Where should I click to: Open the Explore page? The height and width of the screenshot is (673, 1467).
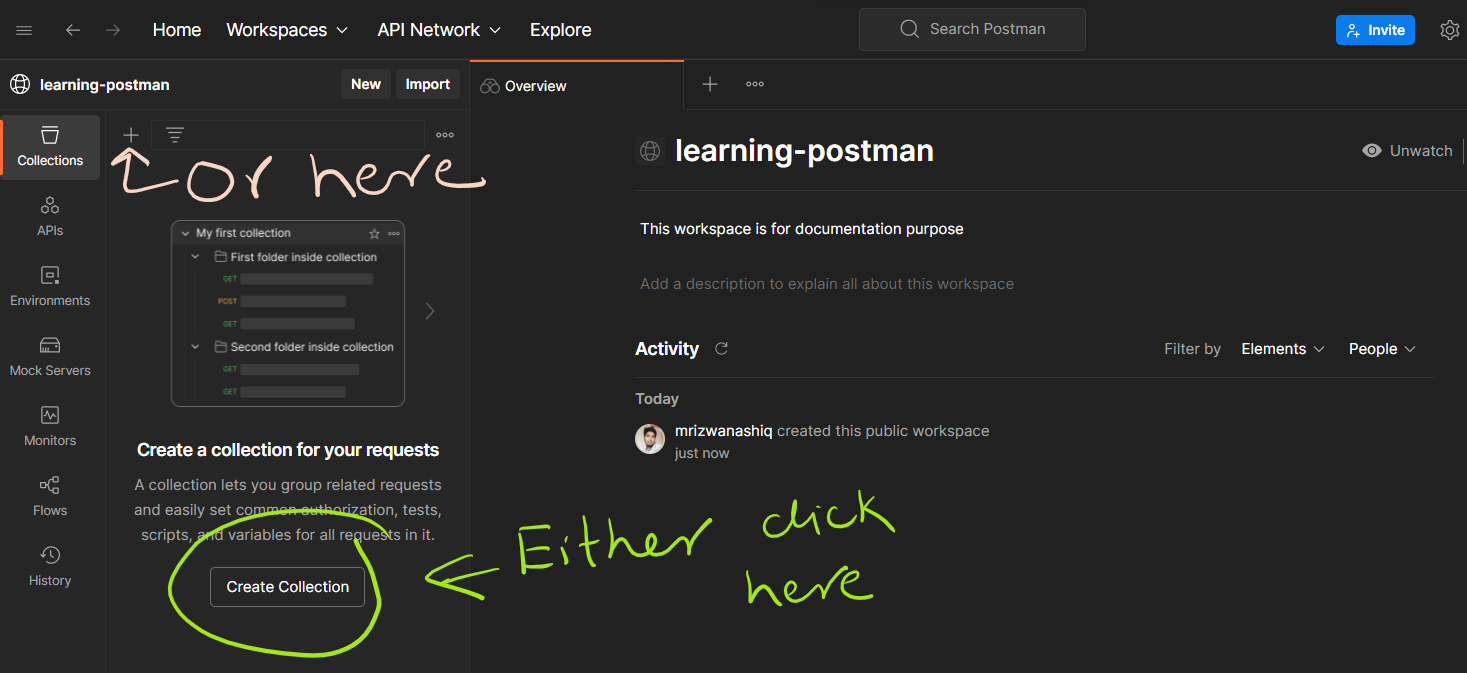[560, 30]
